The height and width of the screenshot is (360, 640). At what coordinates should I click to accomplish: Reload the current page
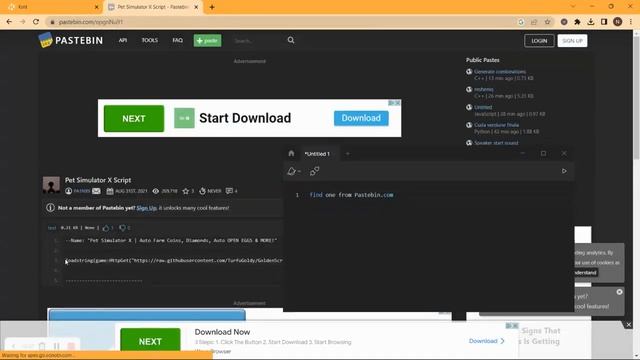(36, 22)
